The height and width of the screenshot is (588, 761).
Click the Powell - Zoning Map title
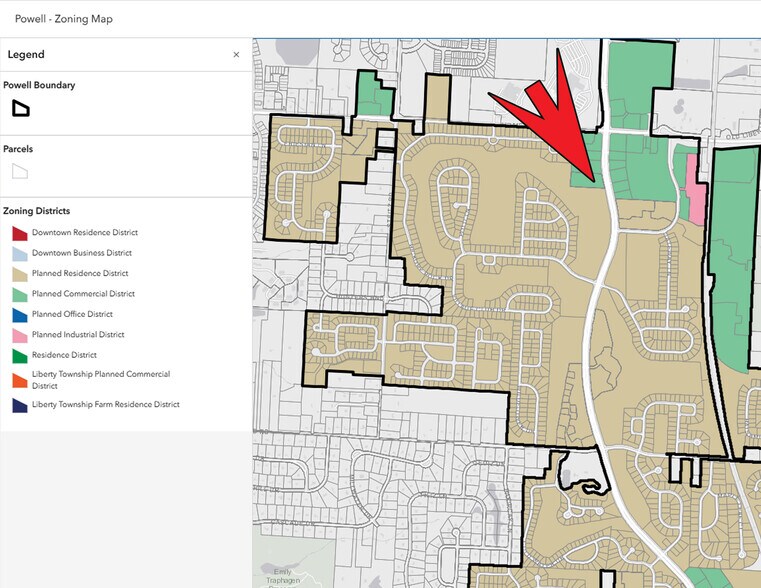[x=64, y=18]
